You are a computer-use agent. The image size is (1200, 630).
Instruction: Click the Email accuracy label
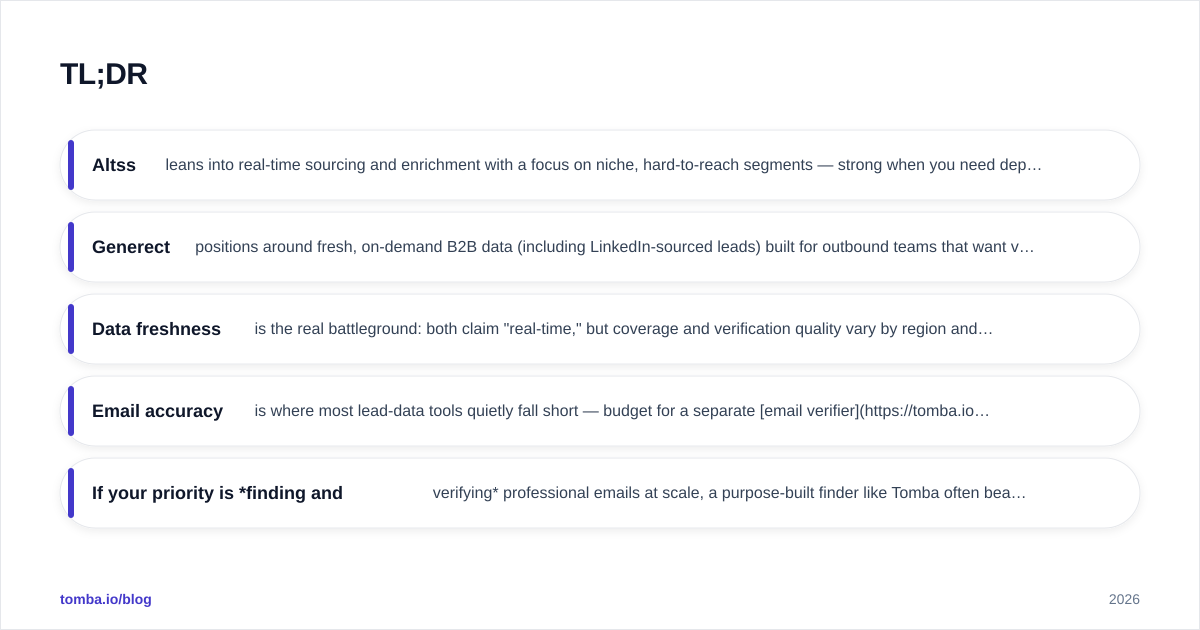coord(157,411)
